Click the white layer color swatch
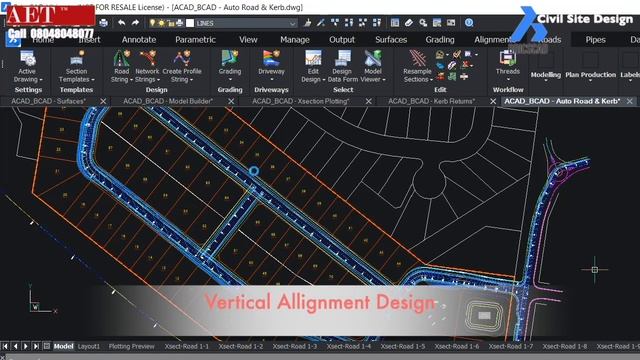 coord(190,23)
